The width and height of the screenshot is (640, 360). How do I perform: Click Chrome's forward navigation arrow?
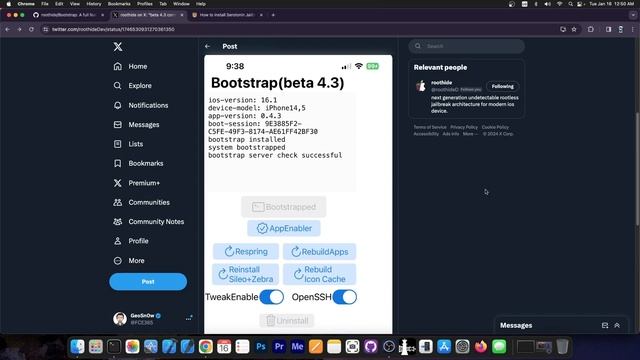click(19, 29)
